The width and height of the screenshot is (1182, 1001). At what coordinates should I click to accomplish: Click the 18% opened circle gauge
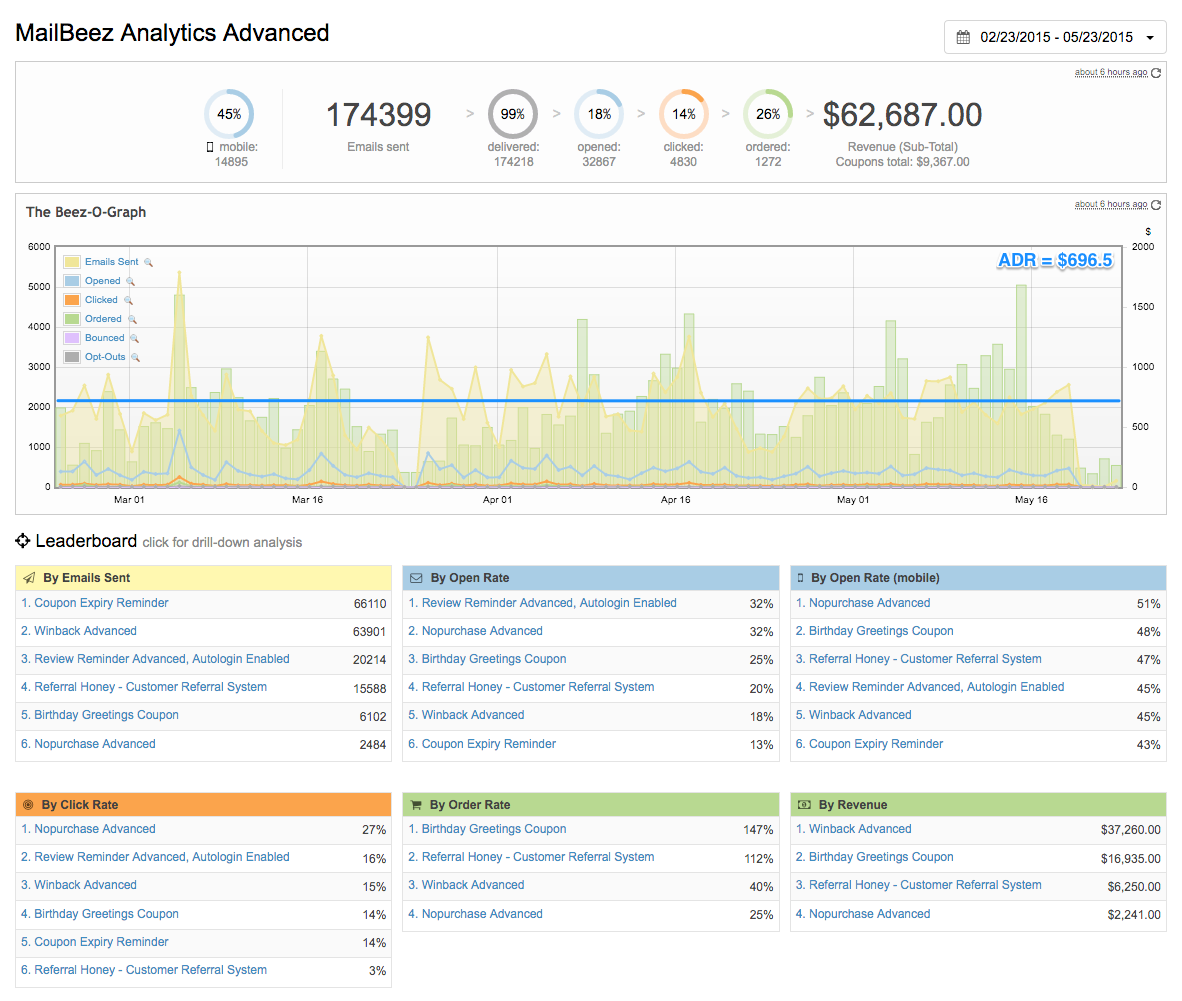tap(599, 114)
